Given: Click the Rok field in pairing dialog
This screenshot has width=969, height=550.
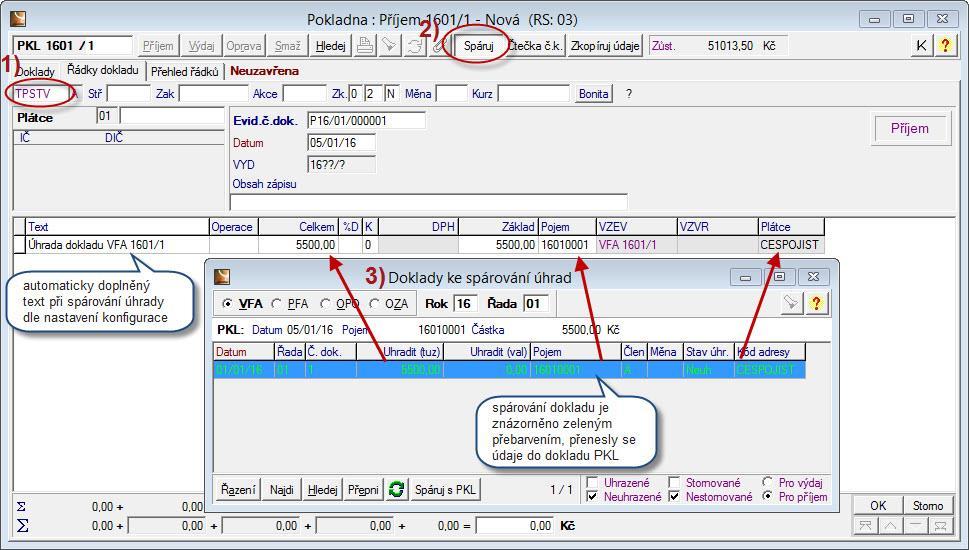Looking at the screenshot, I should coord(466,303).
